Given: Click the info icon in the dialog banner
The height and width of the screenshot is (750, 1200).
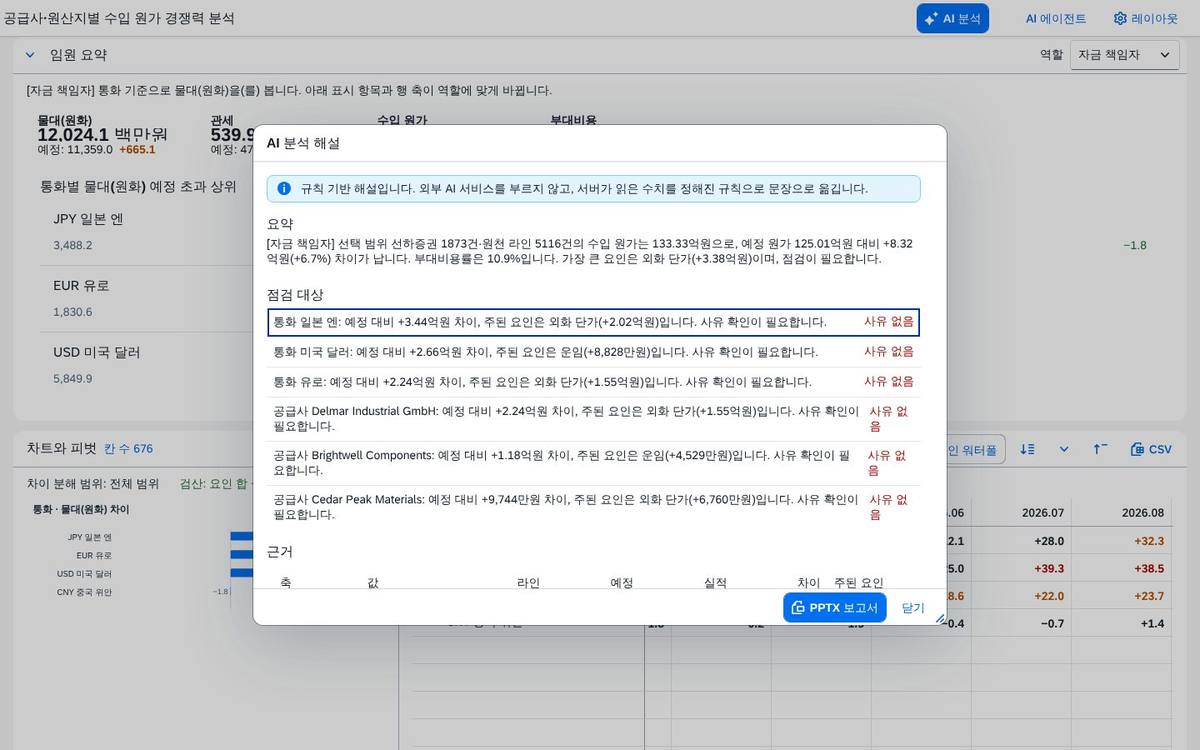Looking at the screenshot, I should tap(284, 188).
